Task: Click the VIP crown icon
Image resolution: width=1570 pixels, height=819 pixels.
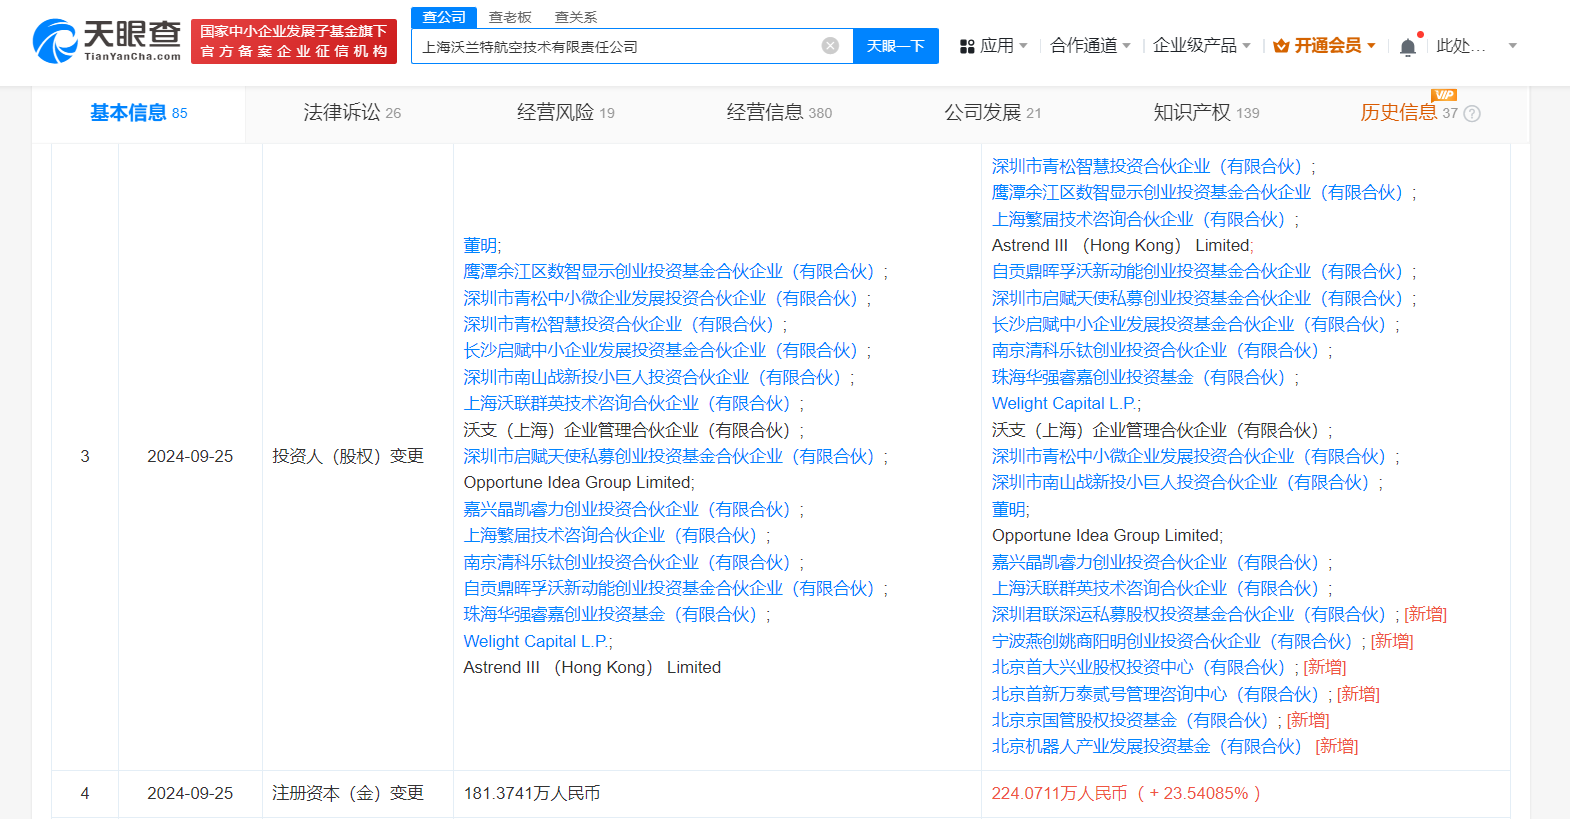Action: coord(1281,46)
